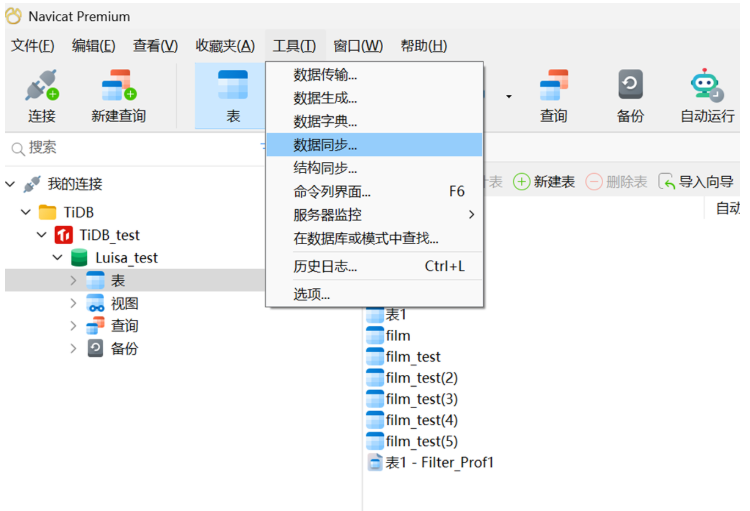This screenshot has width=750, height=511.
Task: Choose 数据同步... from the Tools menu
Action: pos(325,145)
